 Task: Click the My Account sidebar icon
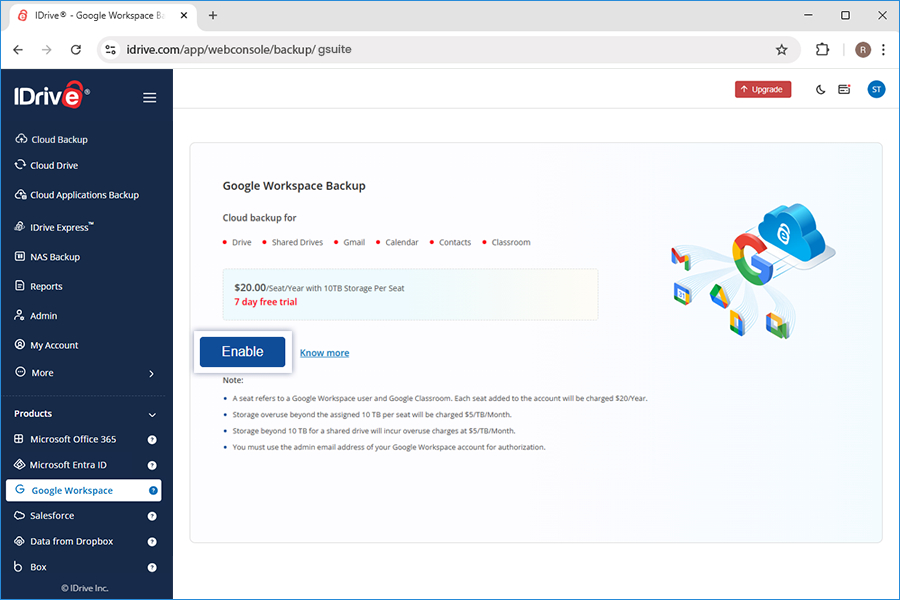pyautogui.click(x=20, y=344)
